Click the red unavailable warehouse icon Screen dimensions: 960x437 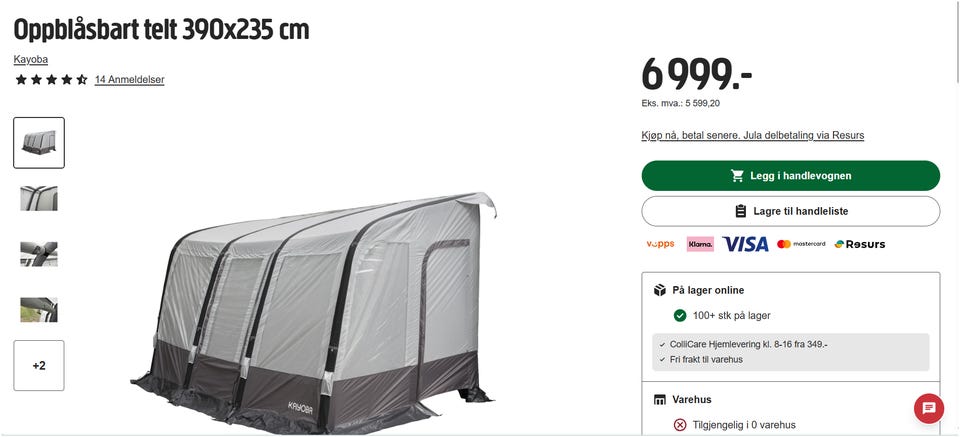[680, 425]
